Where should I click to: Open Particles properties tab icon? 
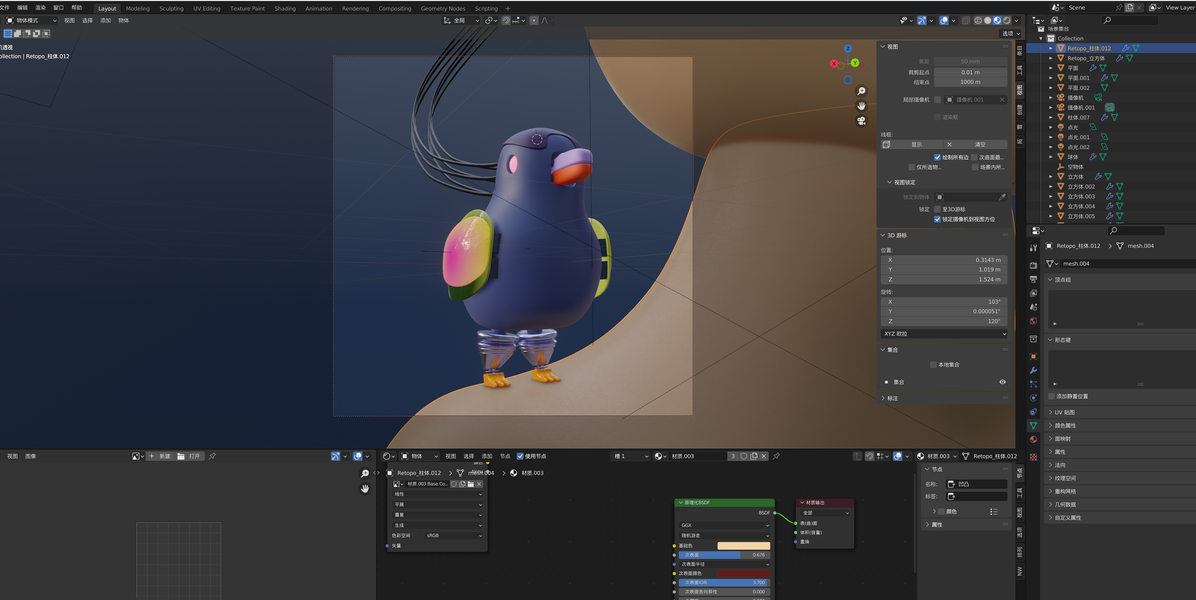click(1034, 383)
